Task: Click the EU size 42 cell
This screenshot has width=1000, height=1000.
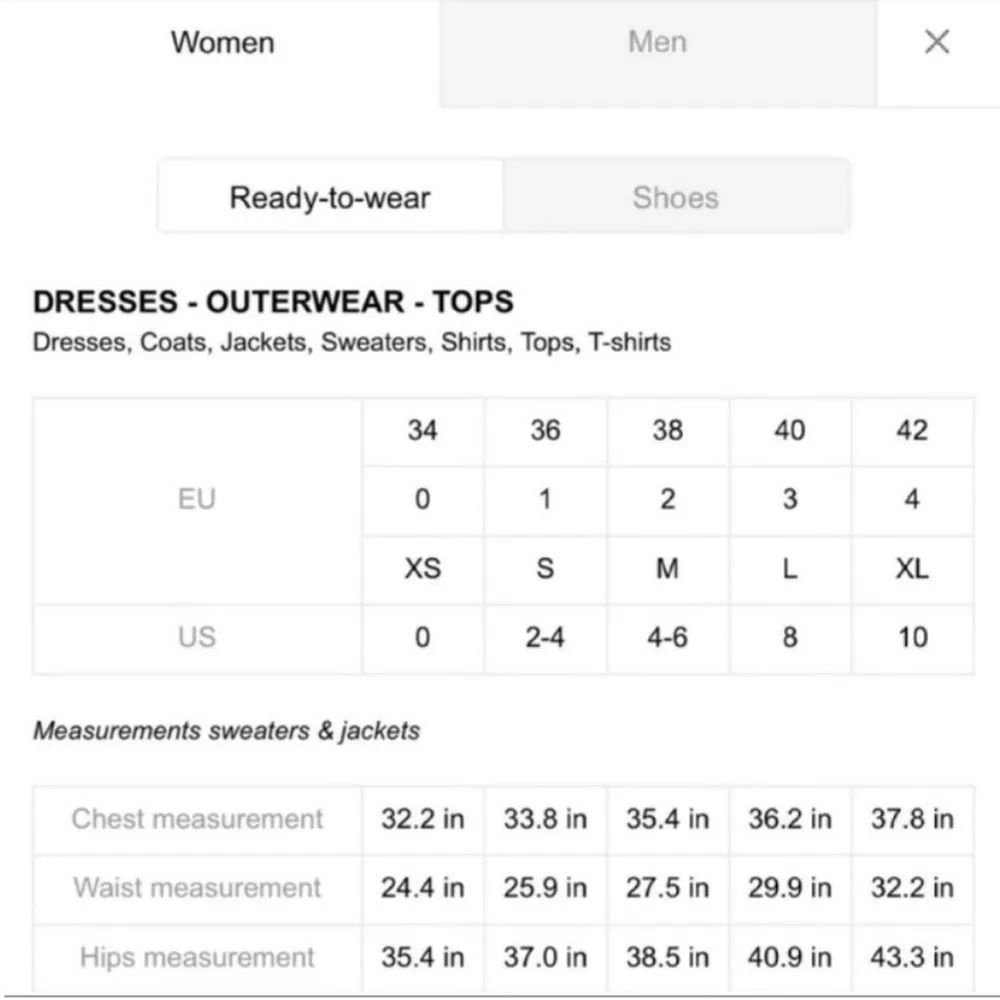Action: pyautogui.click(x=912, y=431)
